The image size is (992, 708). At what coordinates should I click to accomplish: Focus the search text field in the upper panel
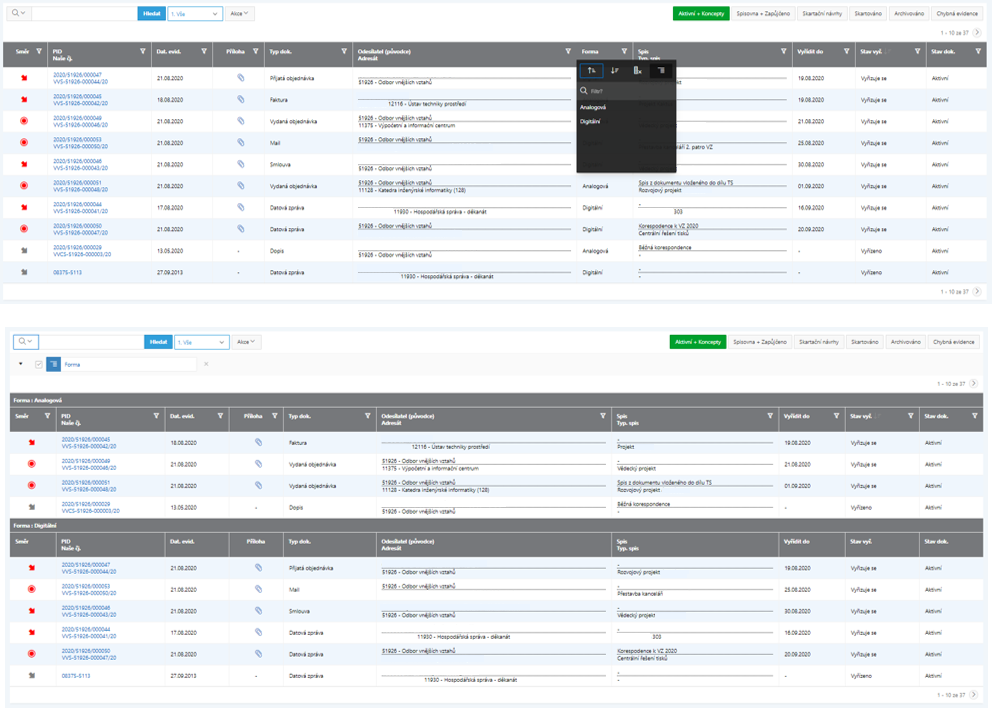click(x=84, y=13)
